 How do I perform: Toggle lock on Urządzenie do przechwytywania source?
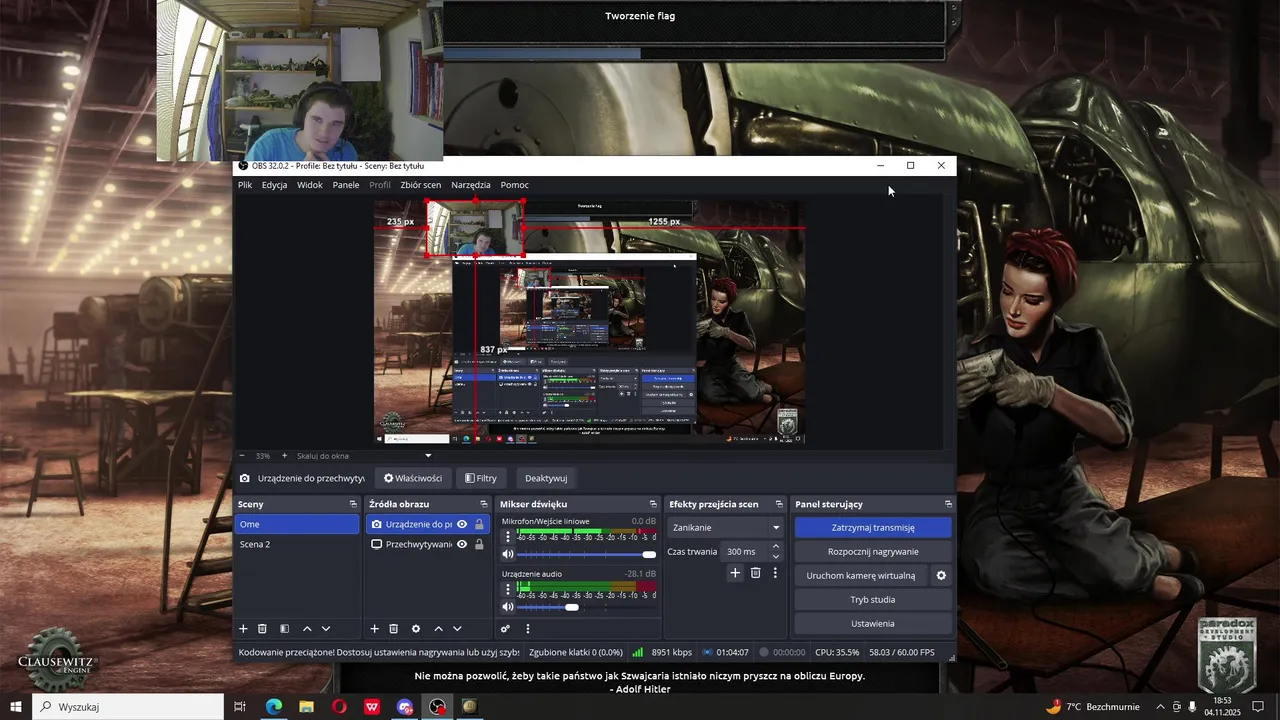pyautogui.click(x=479, y=524)
